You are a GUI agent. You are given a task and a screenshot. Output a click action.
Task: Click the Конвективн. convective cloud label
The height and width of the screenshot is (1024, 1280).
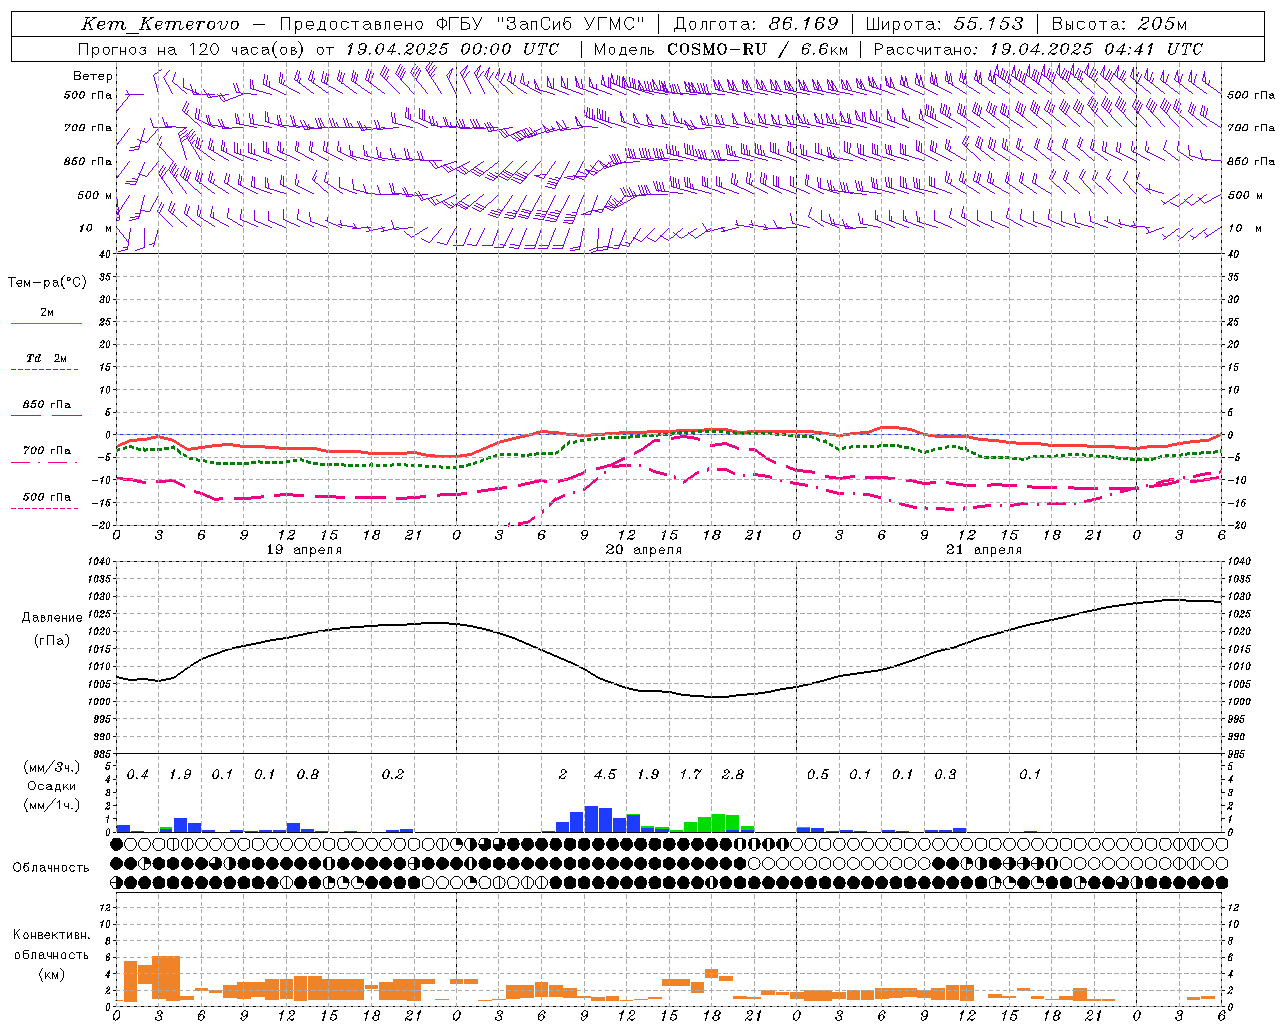51,935
